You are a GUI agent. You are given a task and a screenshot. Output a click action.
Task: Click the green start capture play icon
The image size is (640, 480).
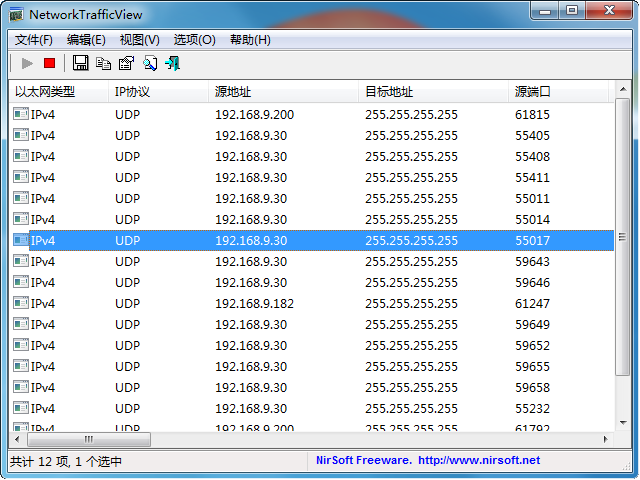tap(27, 63)
